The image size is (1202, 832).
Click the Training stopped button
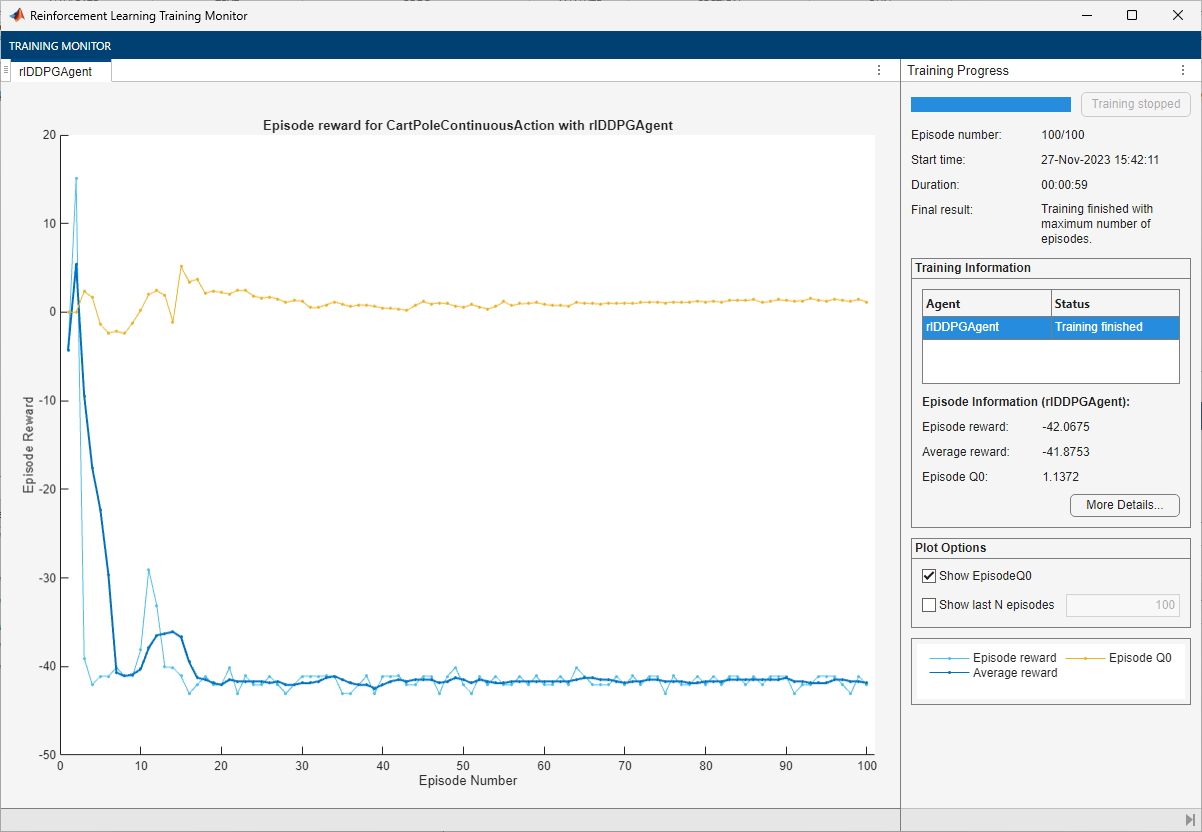coord(1135,104)
